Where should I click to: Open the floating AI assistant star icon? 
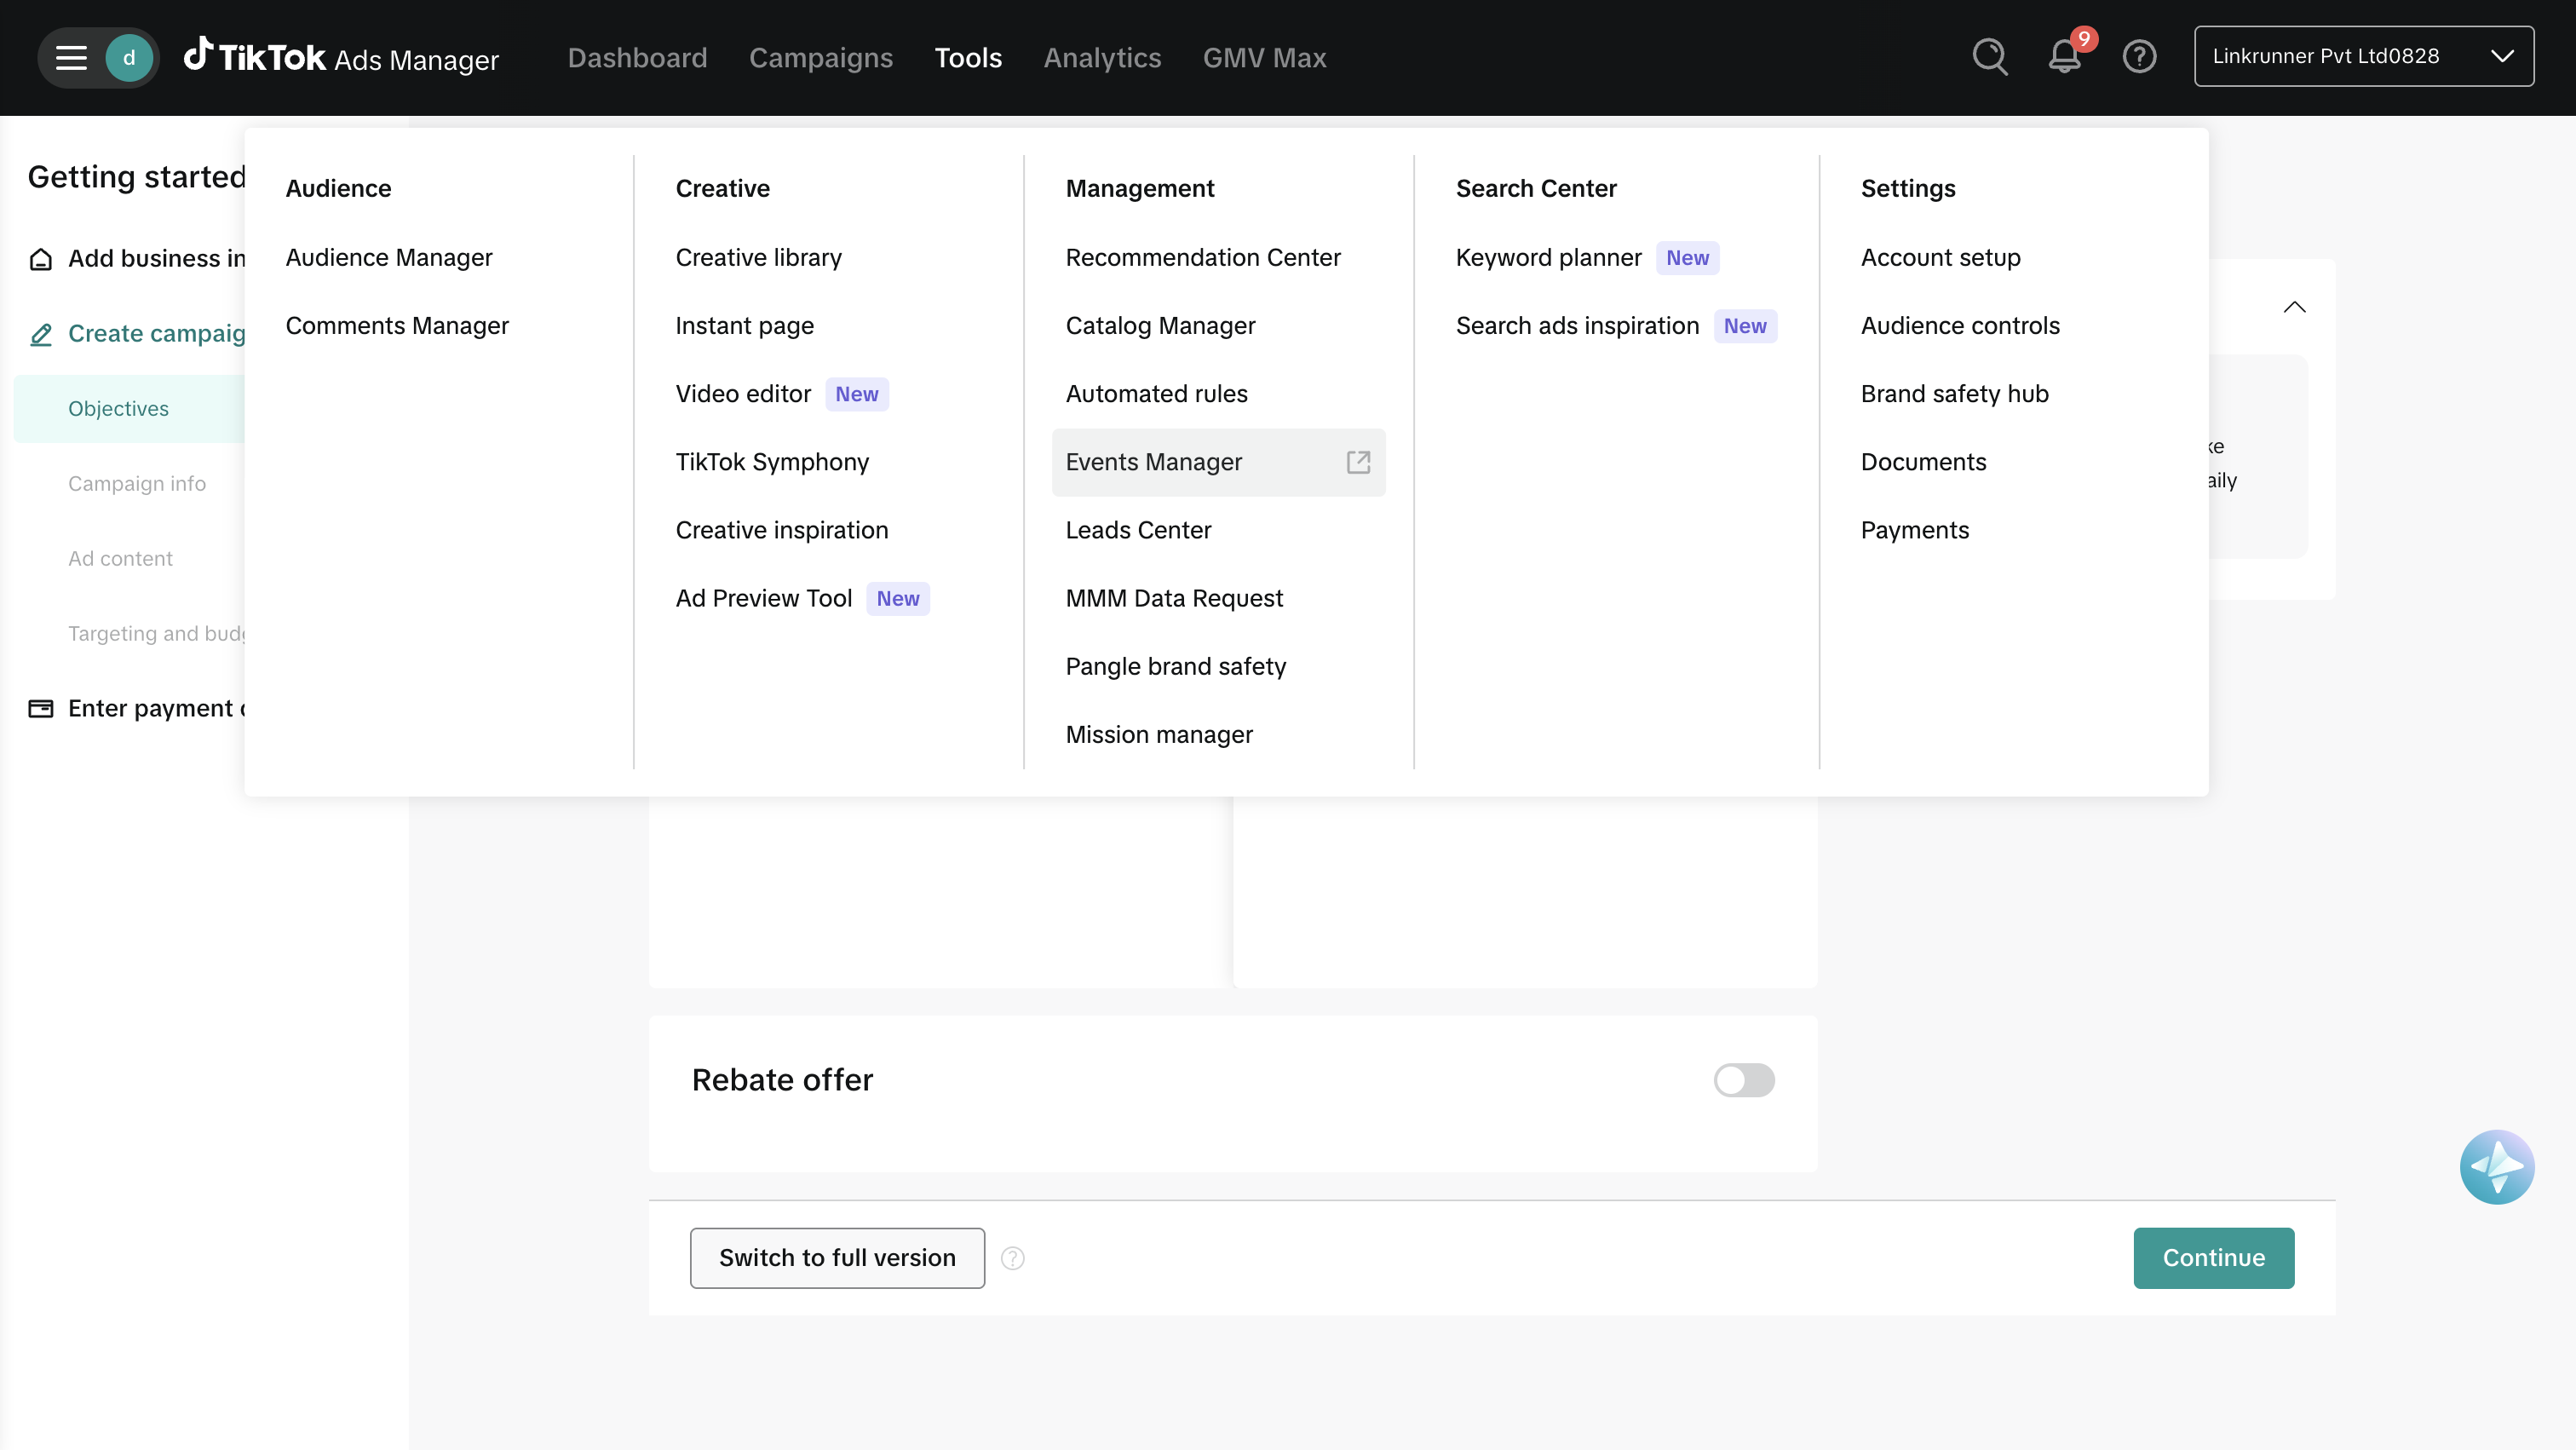click(x=2496, y=1167)
